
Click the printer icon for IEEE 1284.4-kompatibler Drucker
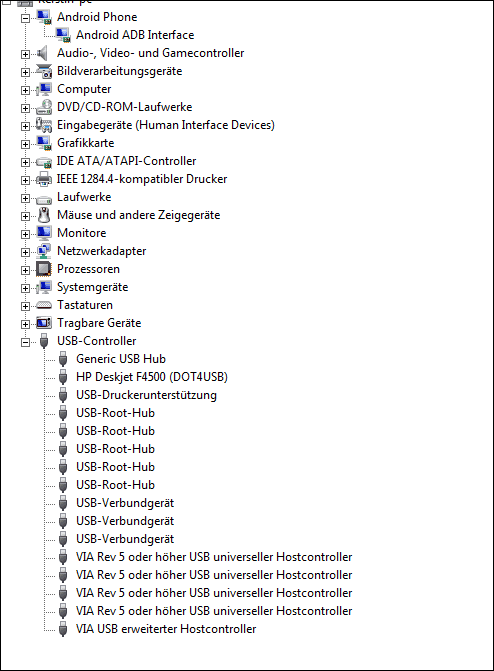click(x=44, y=179)
